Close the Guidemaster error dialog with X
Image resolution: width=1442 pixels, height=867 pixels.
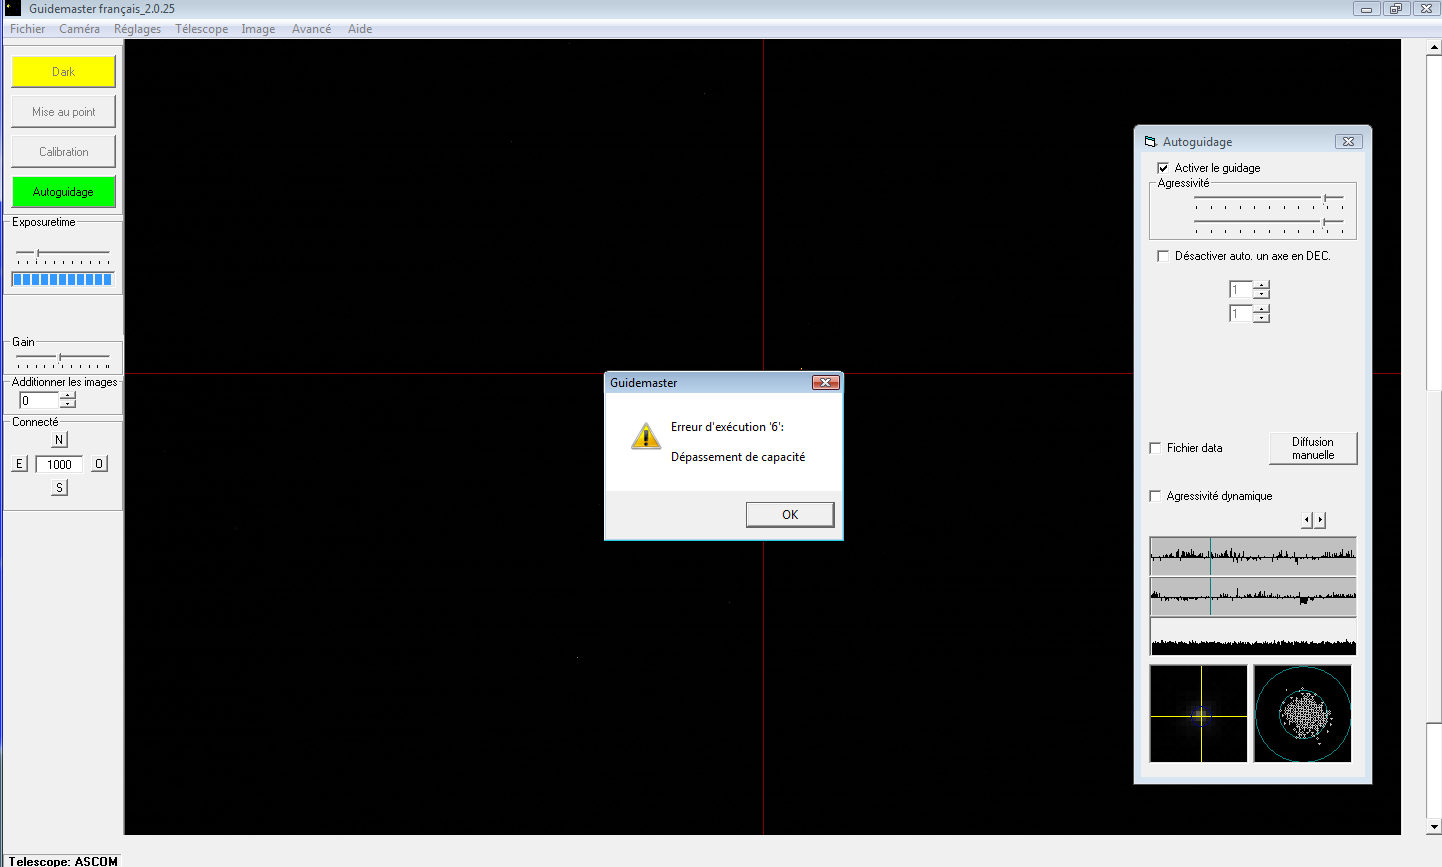click(825, 383)
